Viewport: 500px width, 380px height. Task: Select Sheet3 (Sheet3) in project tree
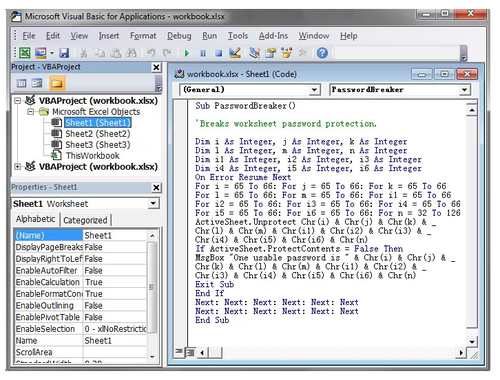point(98,145)
